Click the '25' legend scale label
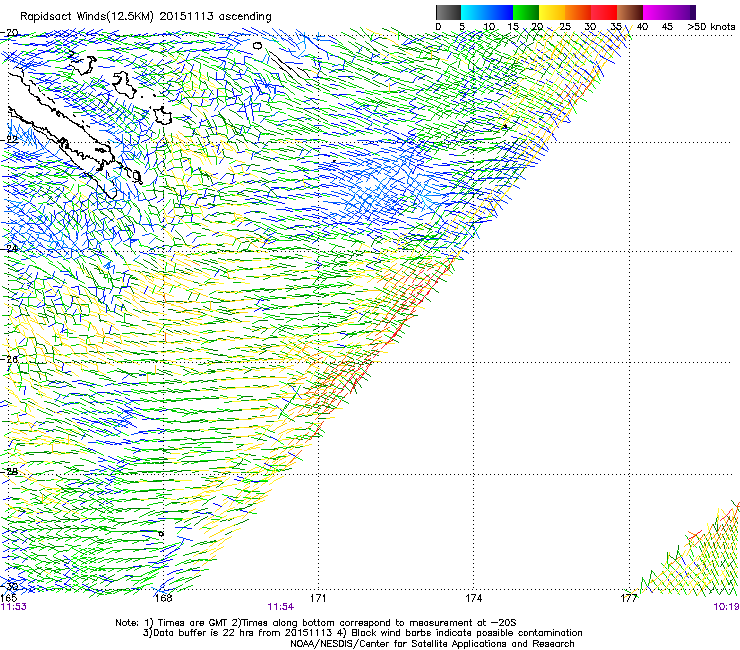Screen dimensions: 740x650 (564, 27)
